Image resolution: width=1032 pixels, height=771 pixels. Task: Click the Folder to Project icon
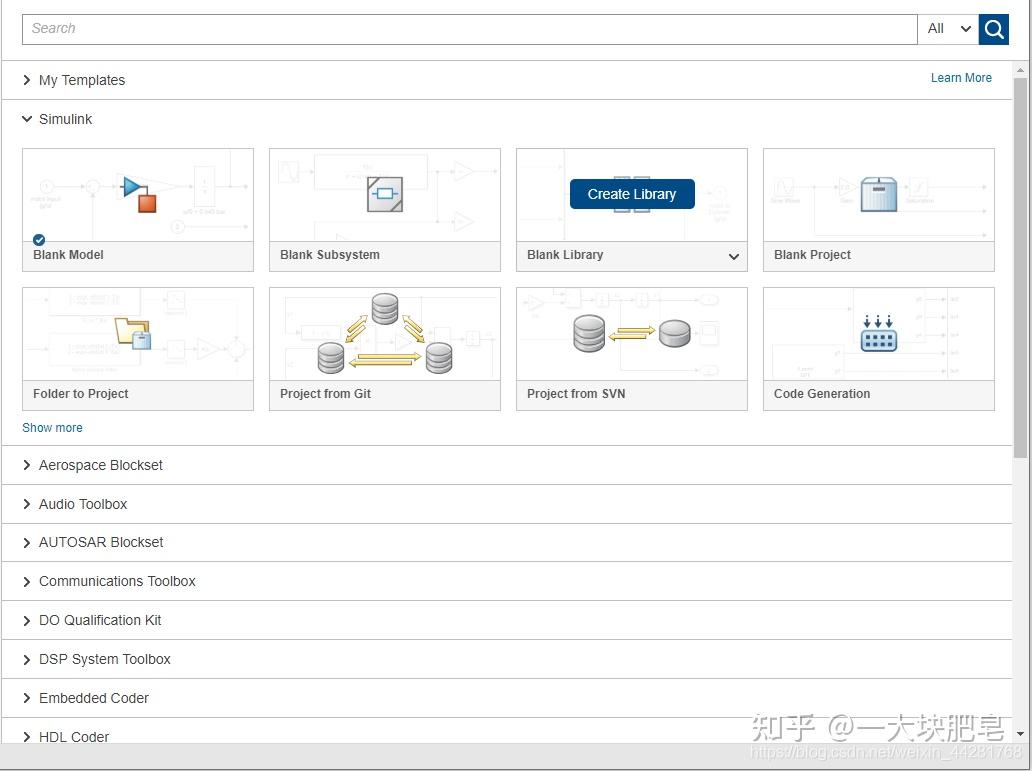pyautogui.click(x=133, y=333)
